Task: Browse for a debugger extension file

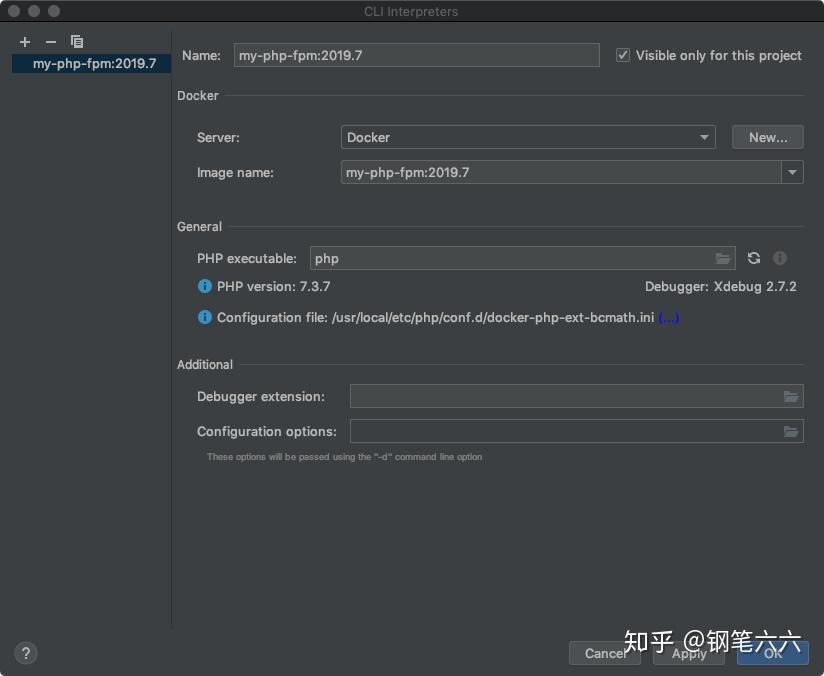Action: click(x=791, y=396)
